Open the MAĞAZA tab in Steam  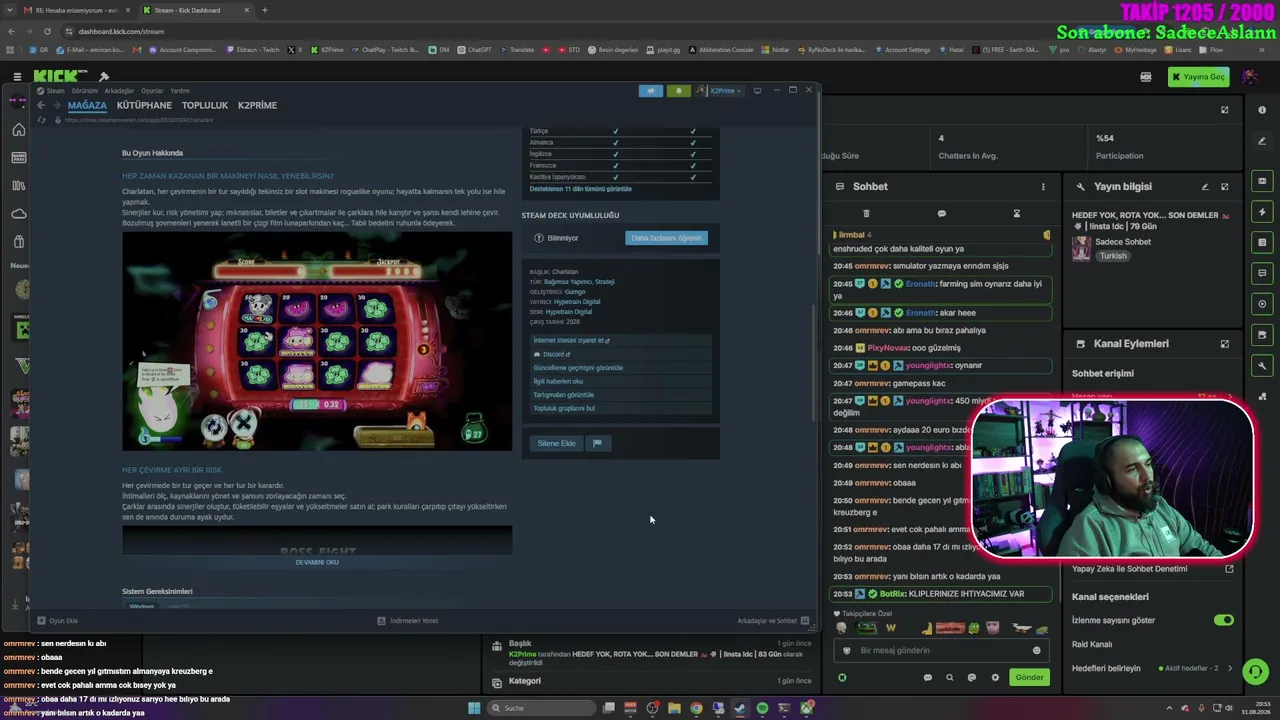point(87,105)
